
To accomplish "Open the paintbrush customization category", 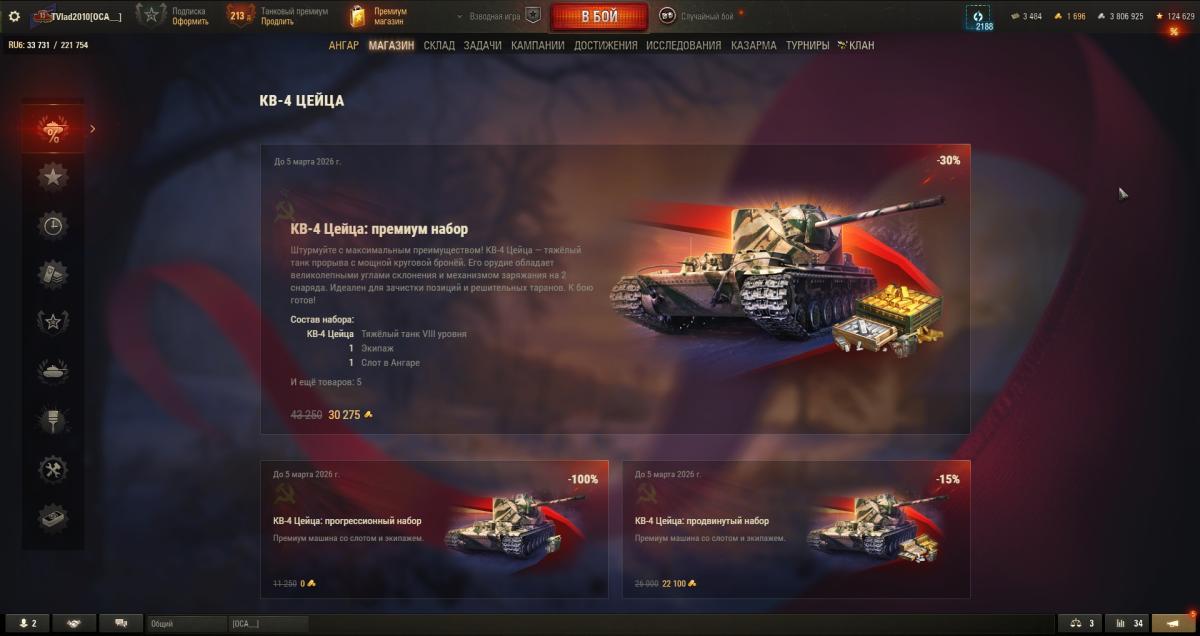I will tap(53, 419).
